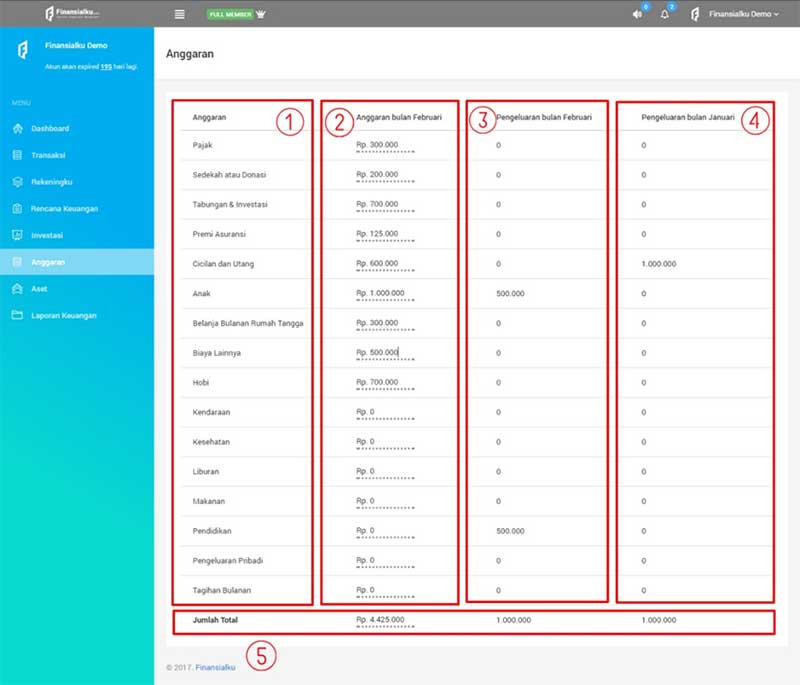Click the Finansialku footer link
The height and width of the screenshot is (685, 800).
[x=214, y=667]
